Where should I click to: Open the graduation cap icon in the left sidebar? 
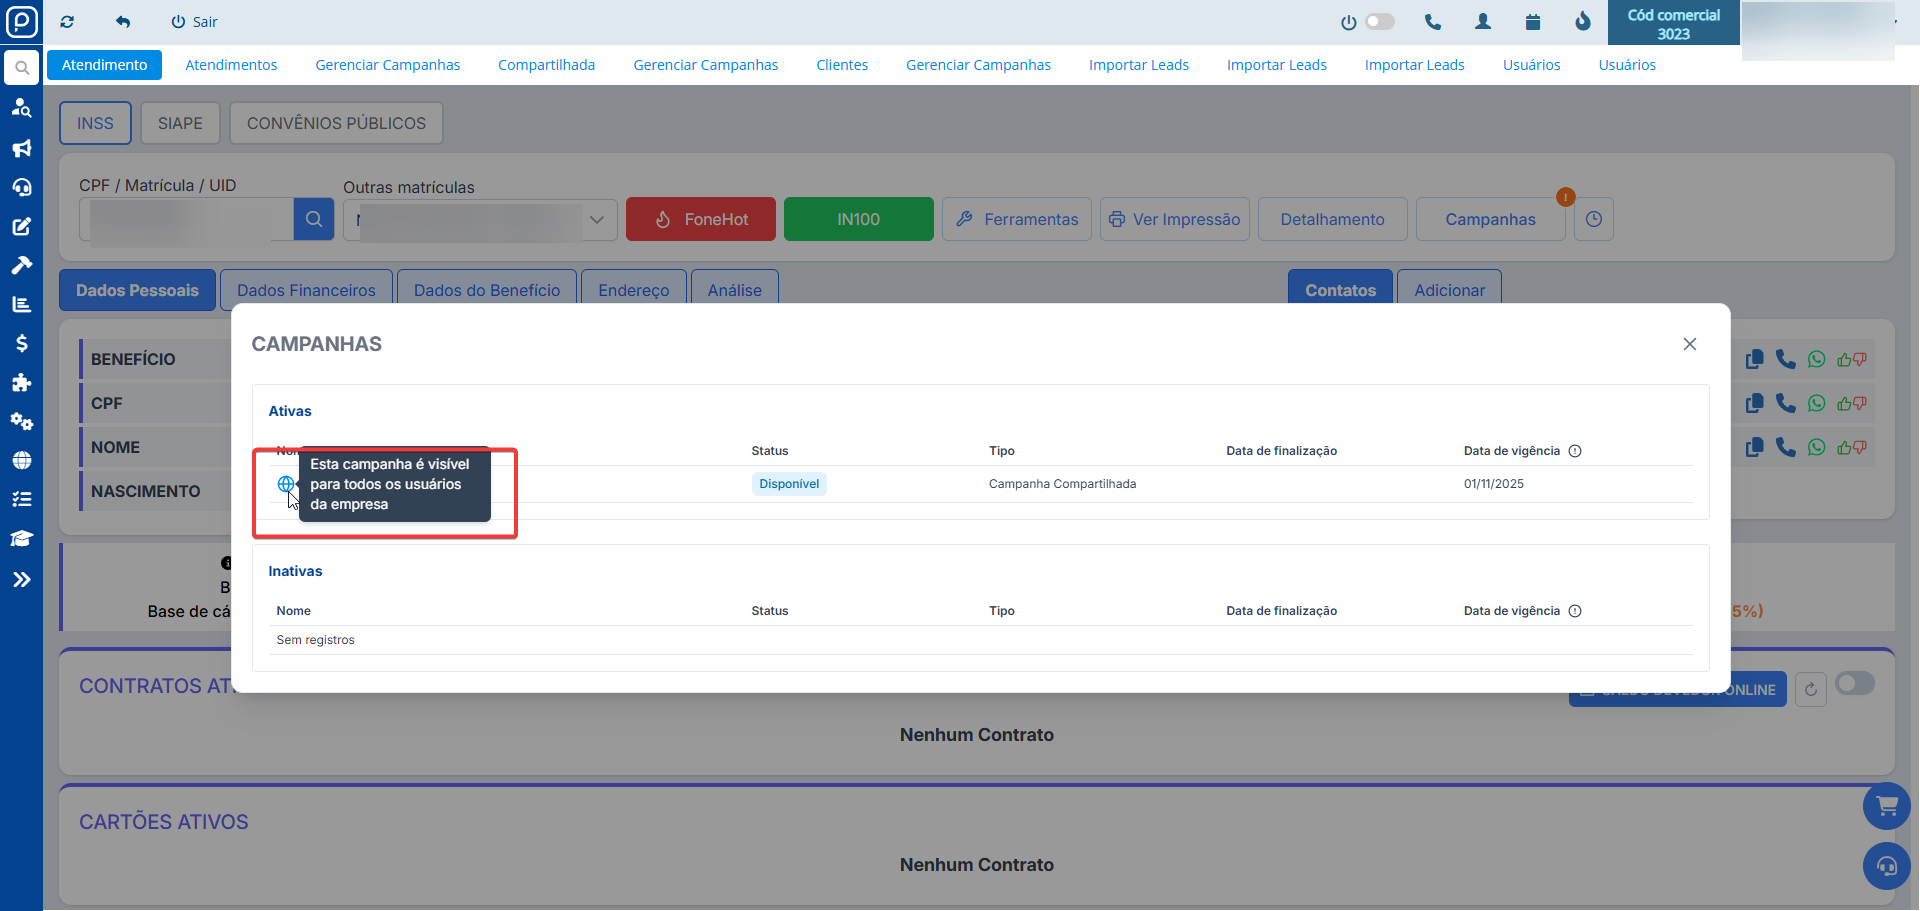pyautogui.click(x=21, y=539)
